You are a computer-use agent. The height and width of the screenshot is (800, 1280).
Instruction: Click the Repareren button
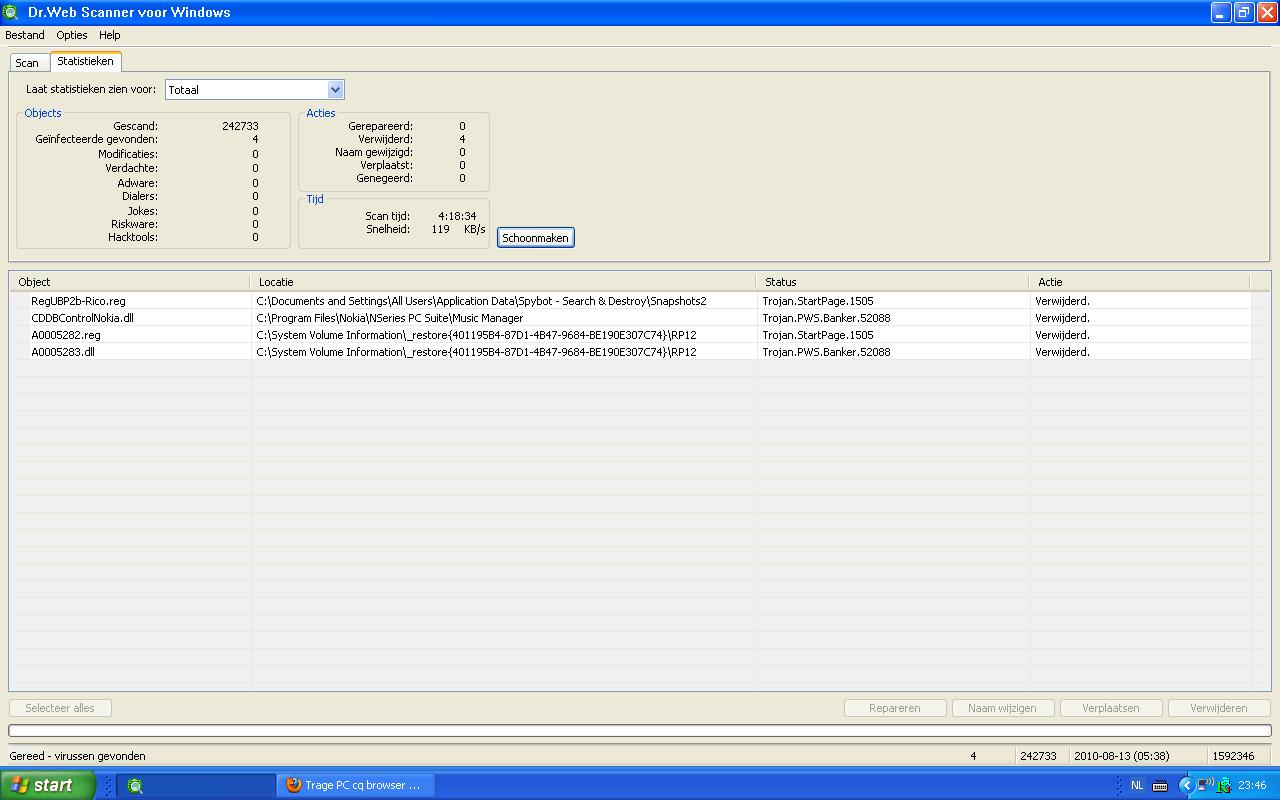point(895,708)
